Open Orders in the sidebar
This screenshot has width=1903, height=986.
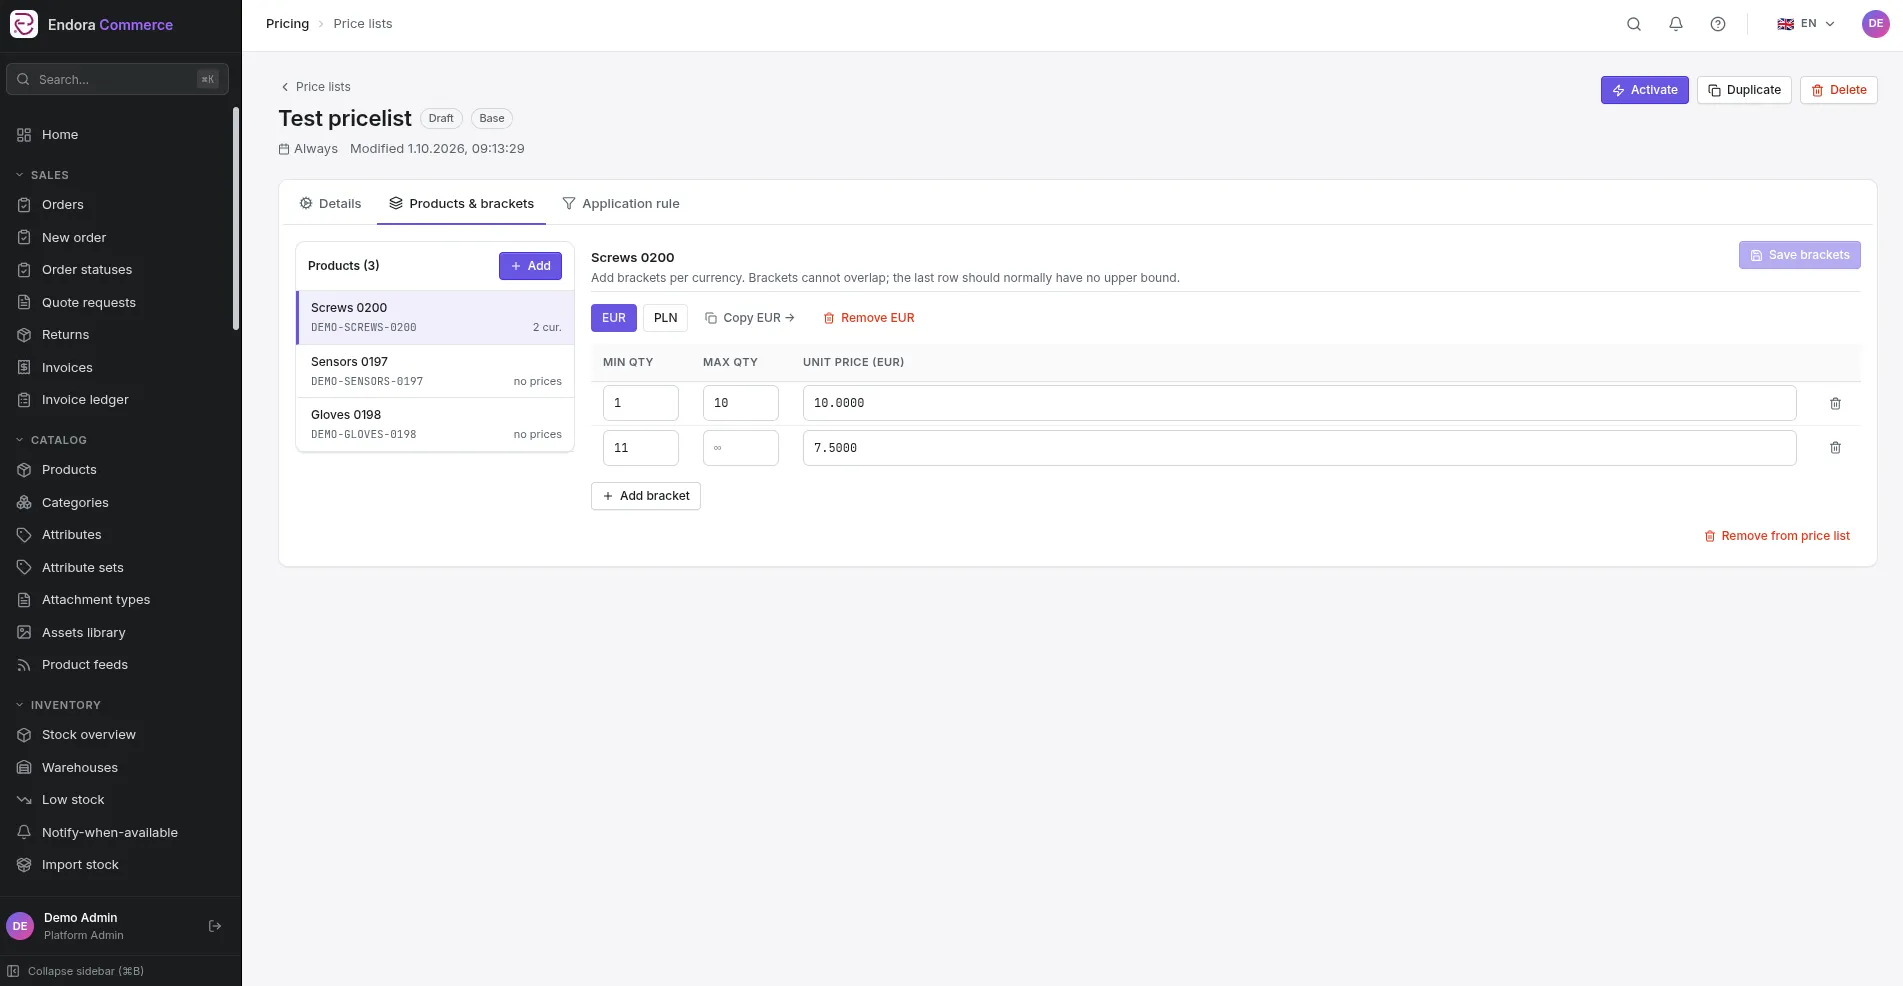coord(63,205)
